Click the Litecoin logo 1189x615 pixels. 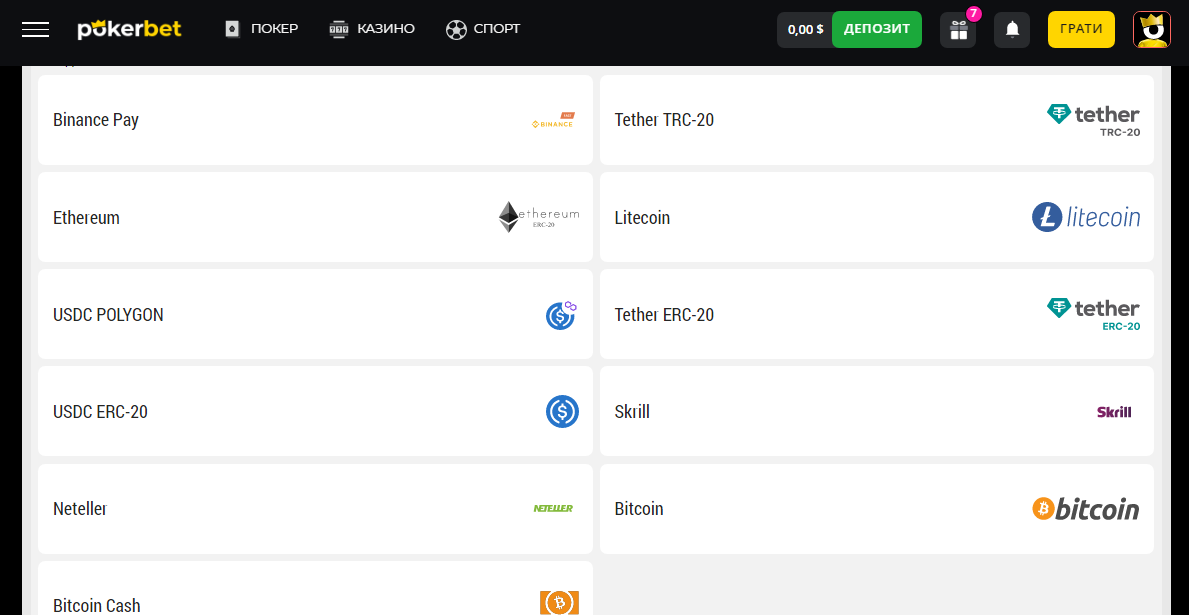[1086, 217]
